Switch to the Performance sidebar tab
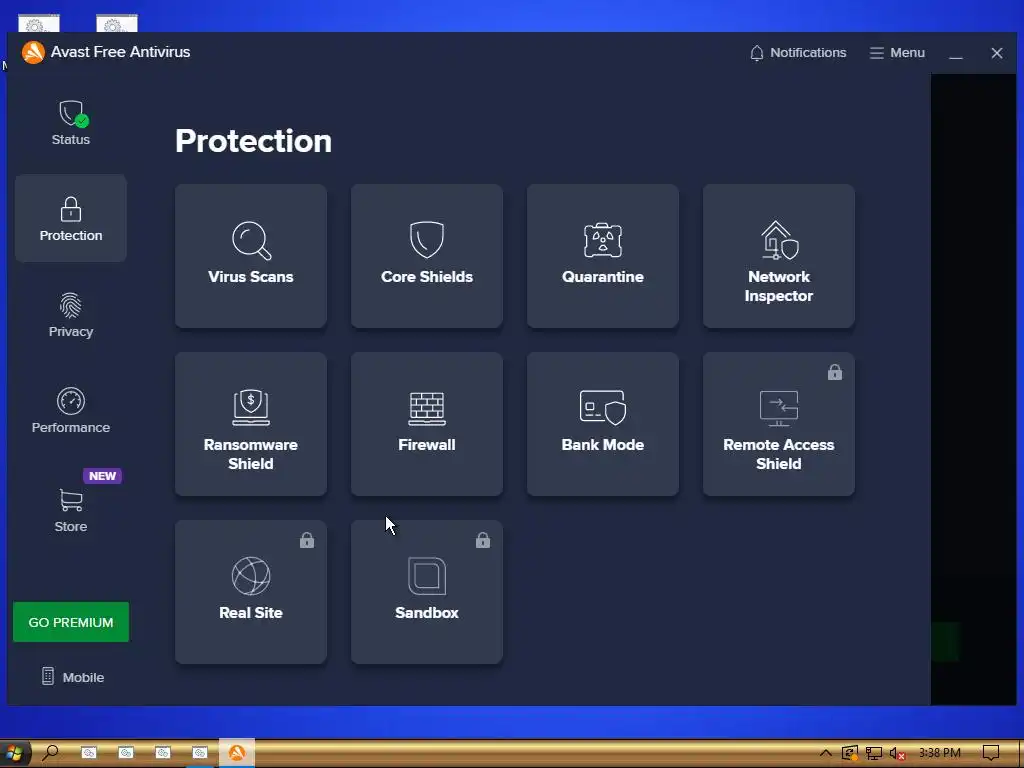This screenshot has height=768, width=1024. point(71,411)
